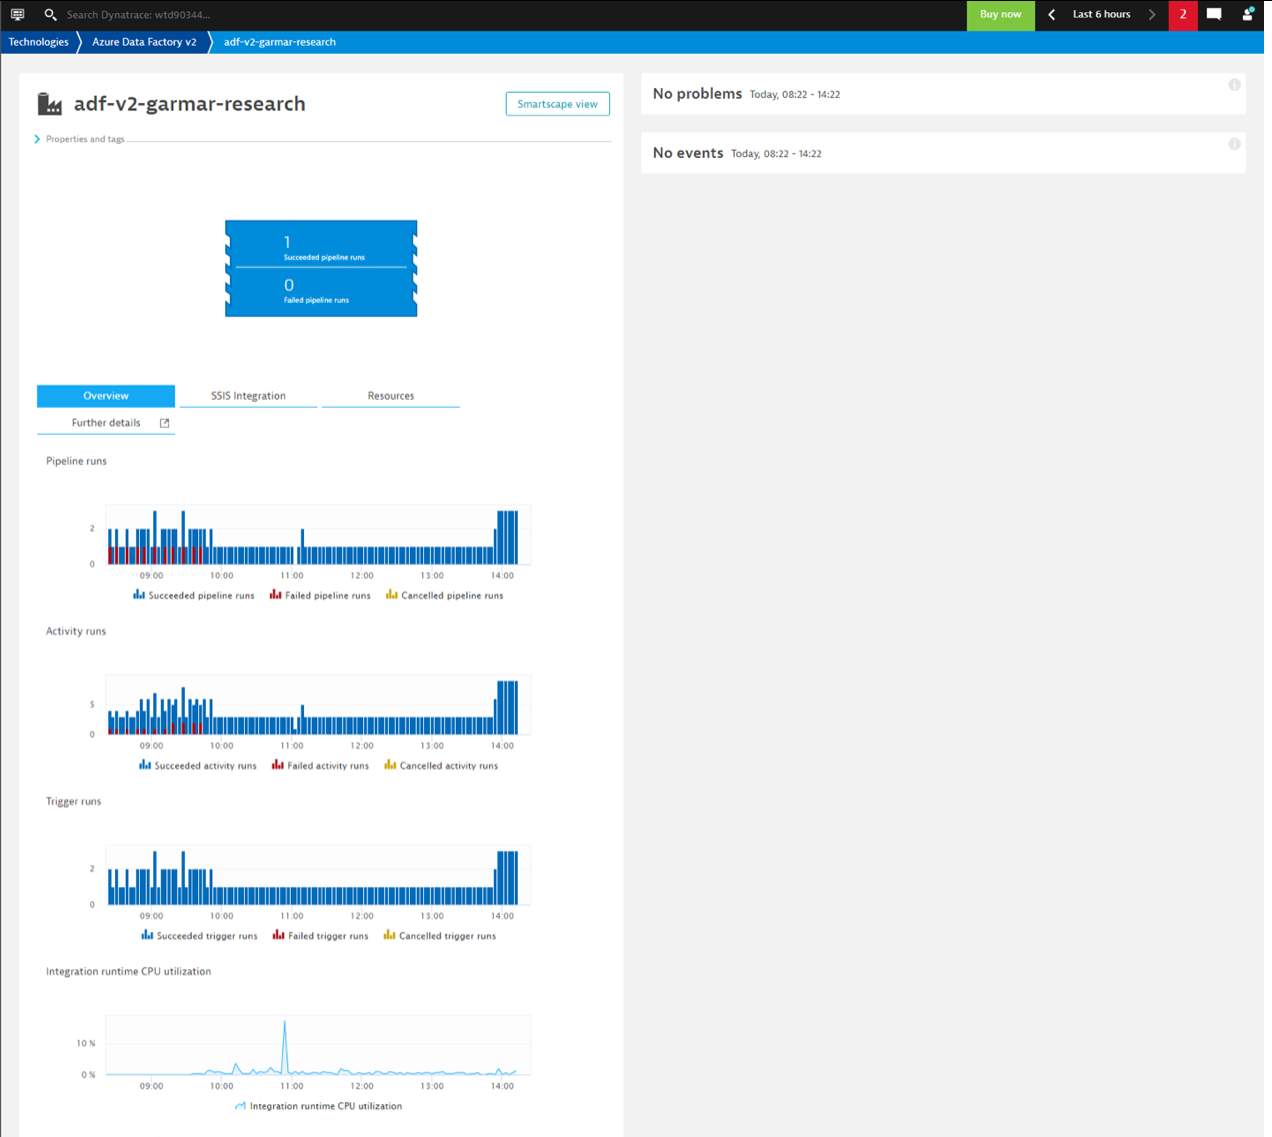Click the Pipeline runs chart
This screenshot has width=1272, height=1137.
click(318, 537)
